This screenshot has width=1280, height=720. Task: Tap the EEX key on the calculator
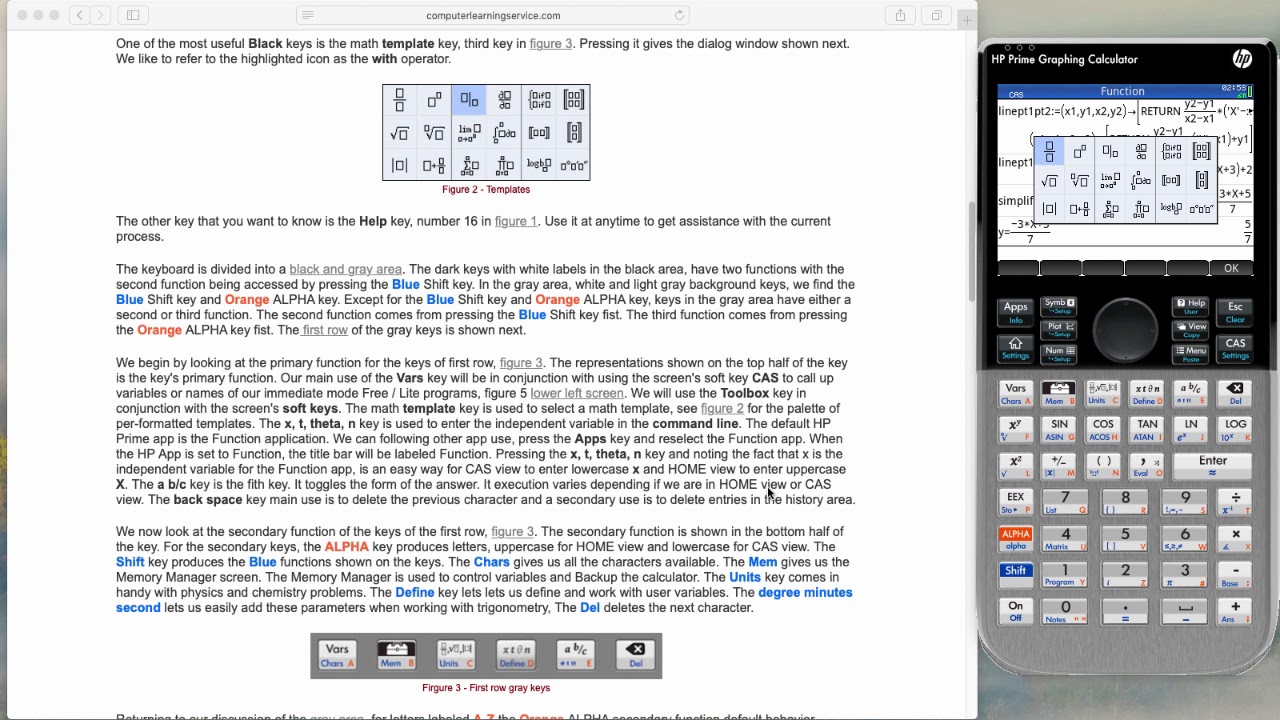click(x=1016, y=502)
